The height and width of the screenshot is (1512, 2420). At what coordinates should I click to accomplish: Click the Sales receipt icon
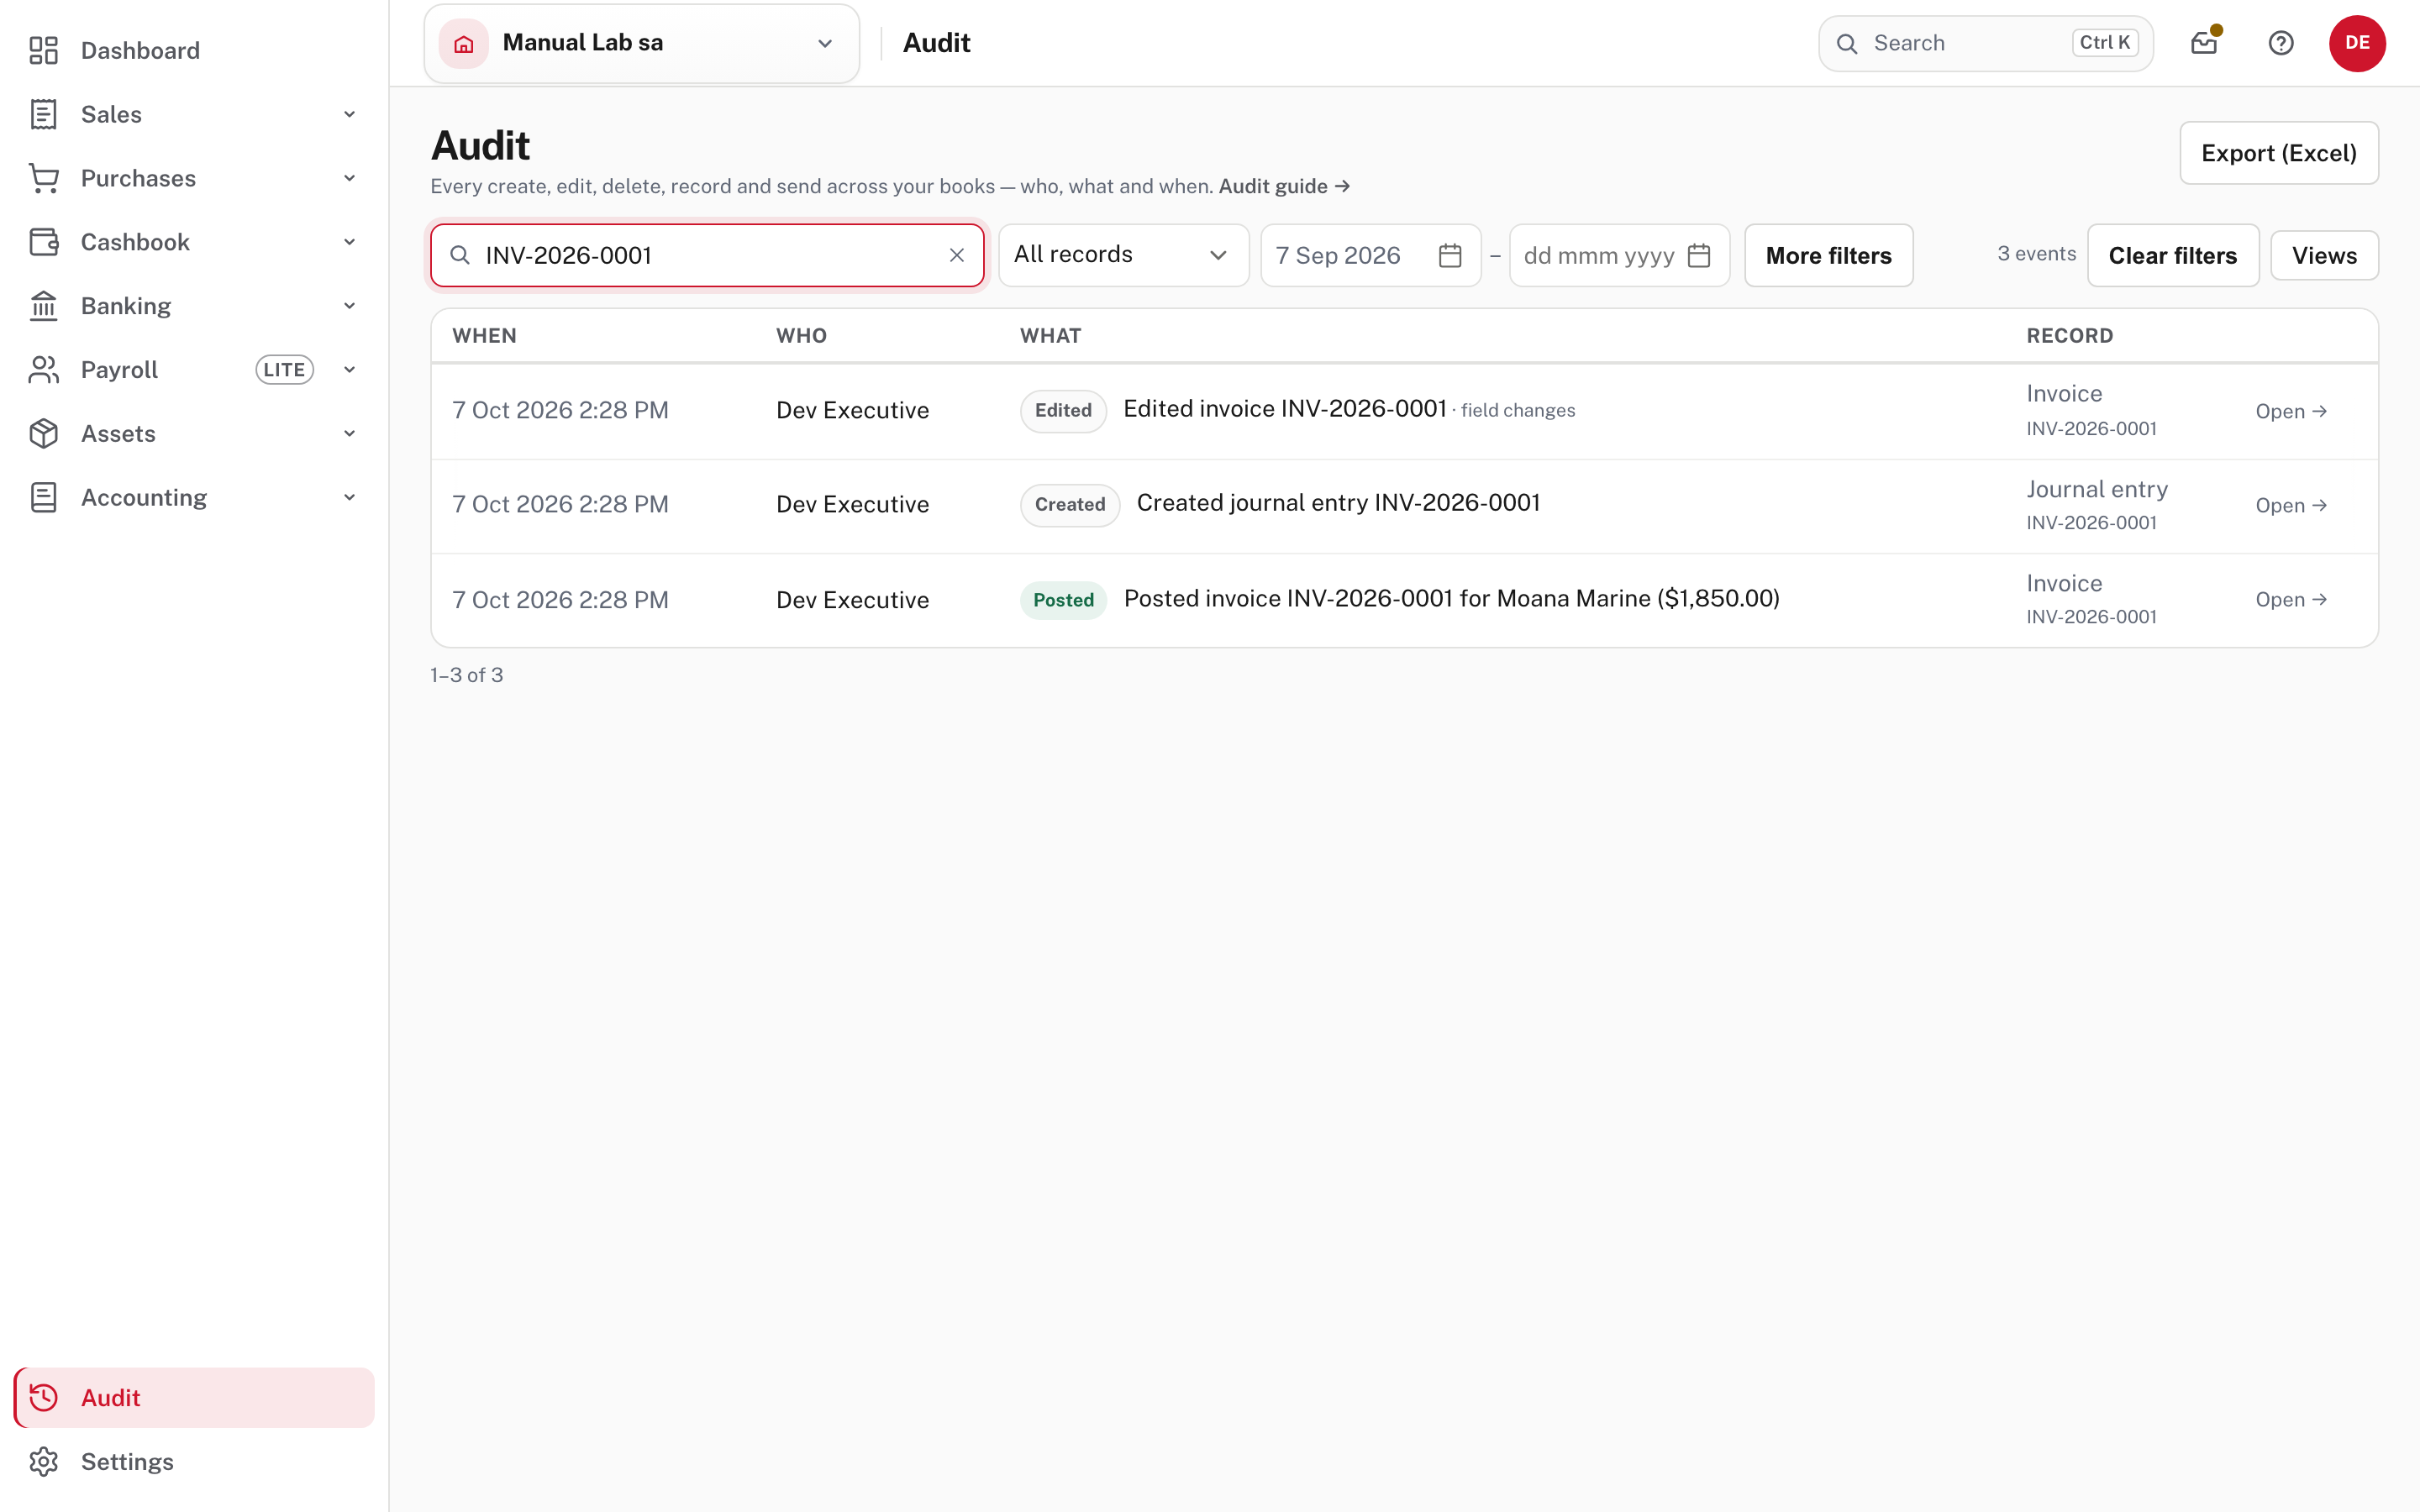pos(43,114)
